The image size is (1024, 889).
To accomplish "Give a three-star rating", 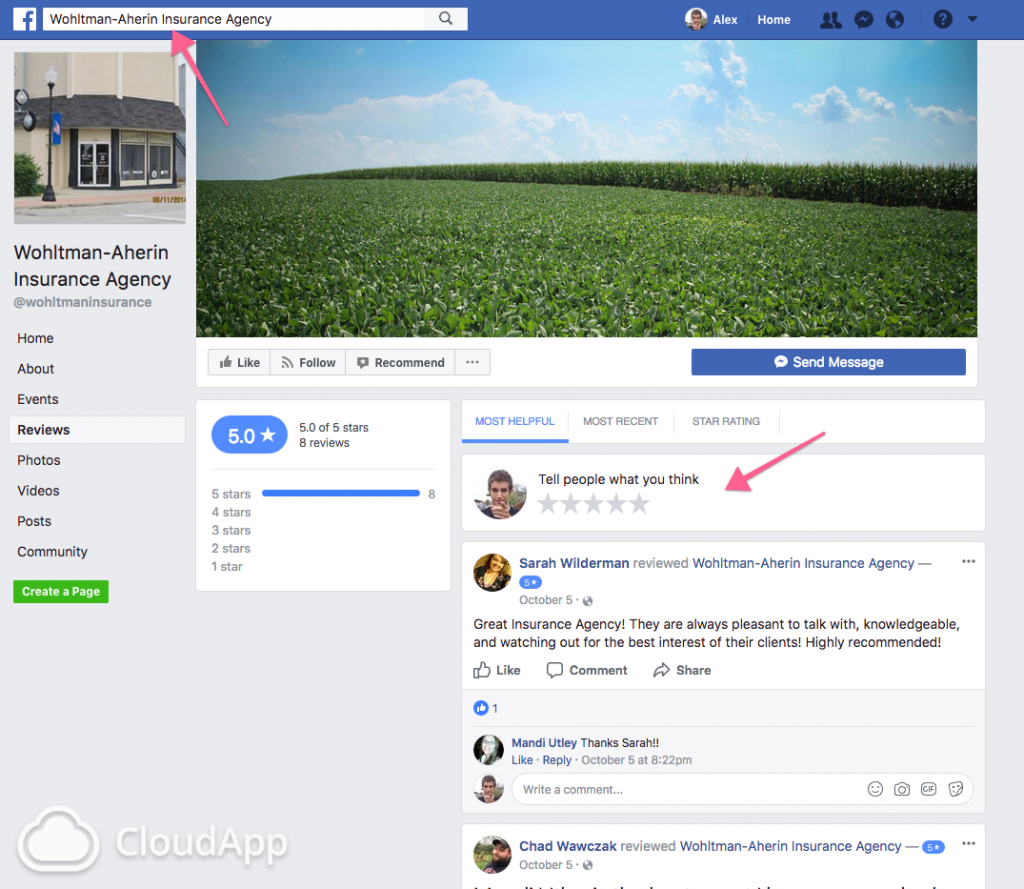I will [594, 504].
